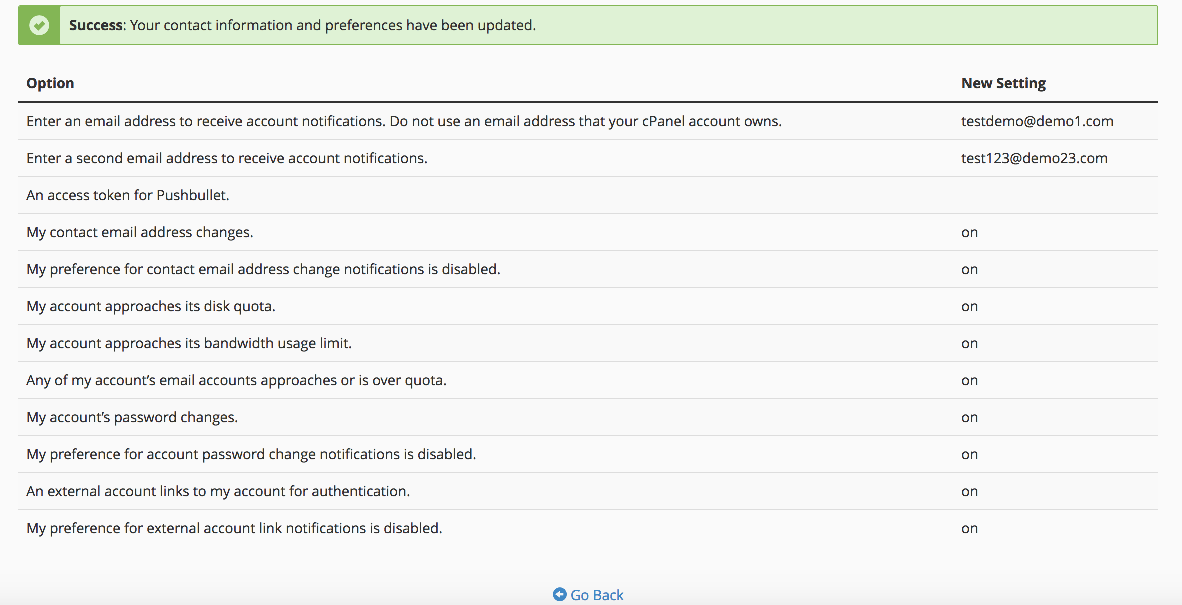Viewport: 1182px width, 605px height.
Task: Click 'My account's password changes' option
Action: point(132,417)
